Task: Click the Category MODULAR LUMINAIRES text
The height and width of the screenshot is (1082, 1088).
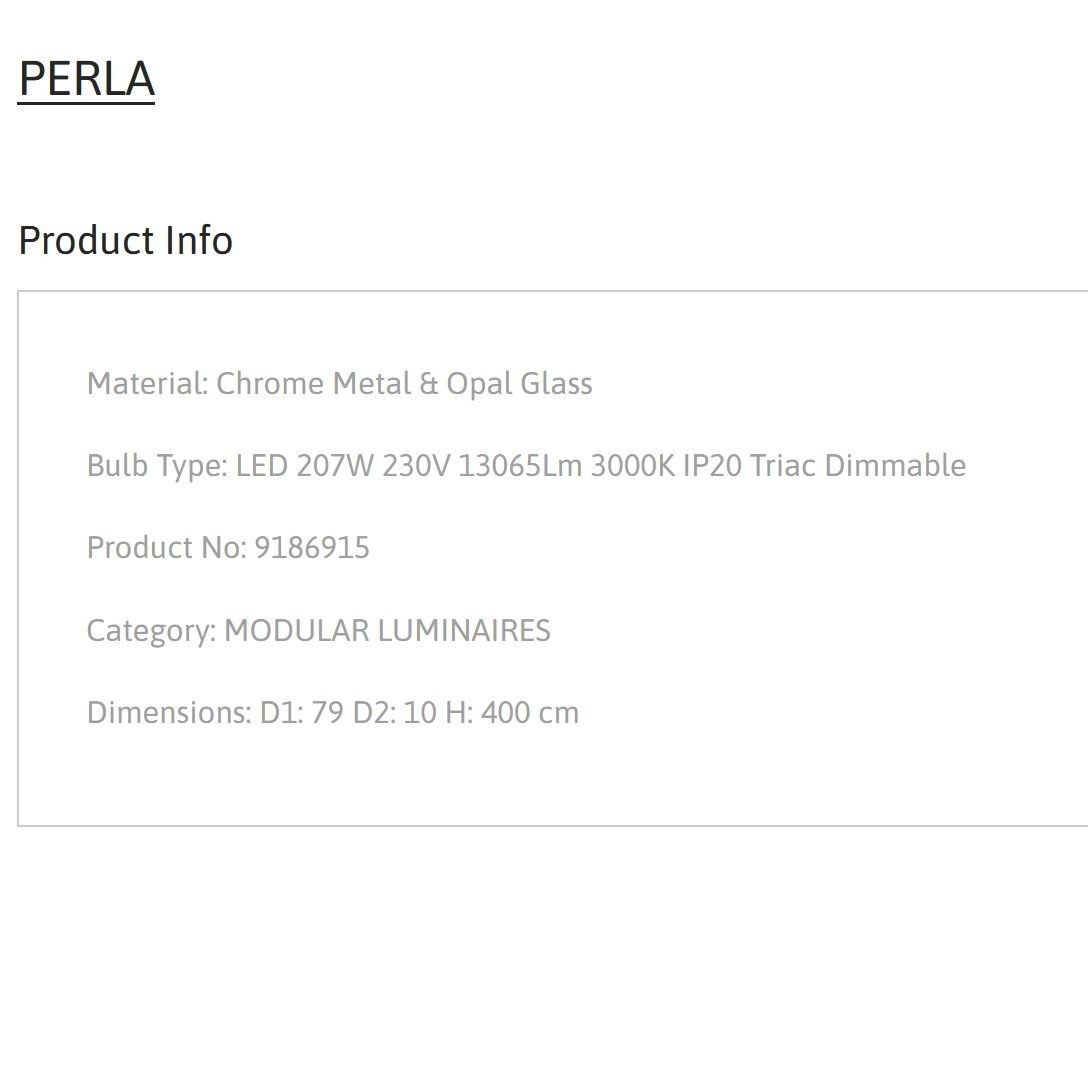Action: pos(318,631)
